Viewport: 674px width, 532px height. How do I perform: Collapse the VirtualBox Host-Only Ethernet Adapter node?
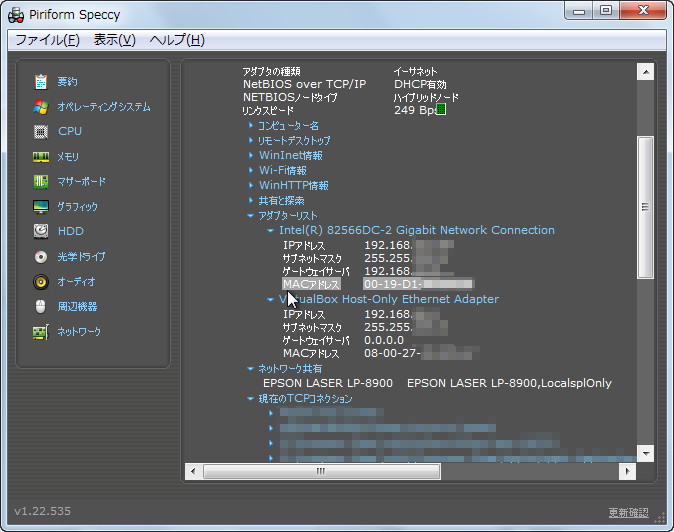270,300
